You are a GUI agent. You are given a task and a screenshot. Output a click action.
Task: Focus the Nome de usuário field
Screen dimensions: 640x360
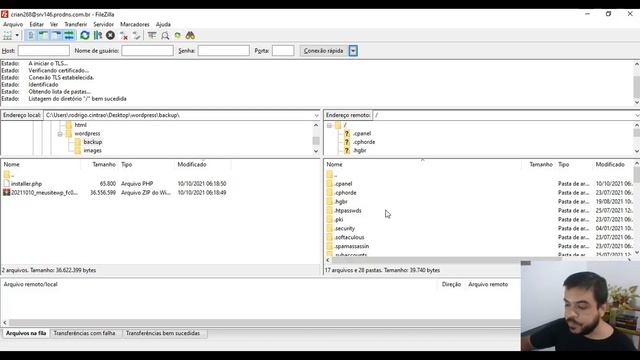[147, 51]
